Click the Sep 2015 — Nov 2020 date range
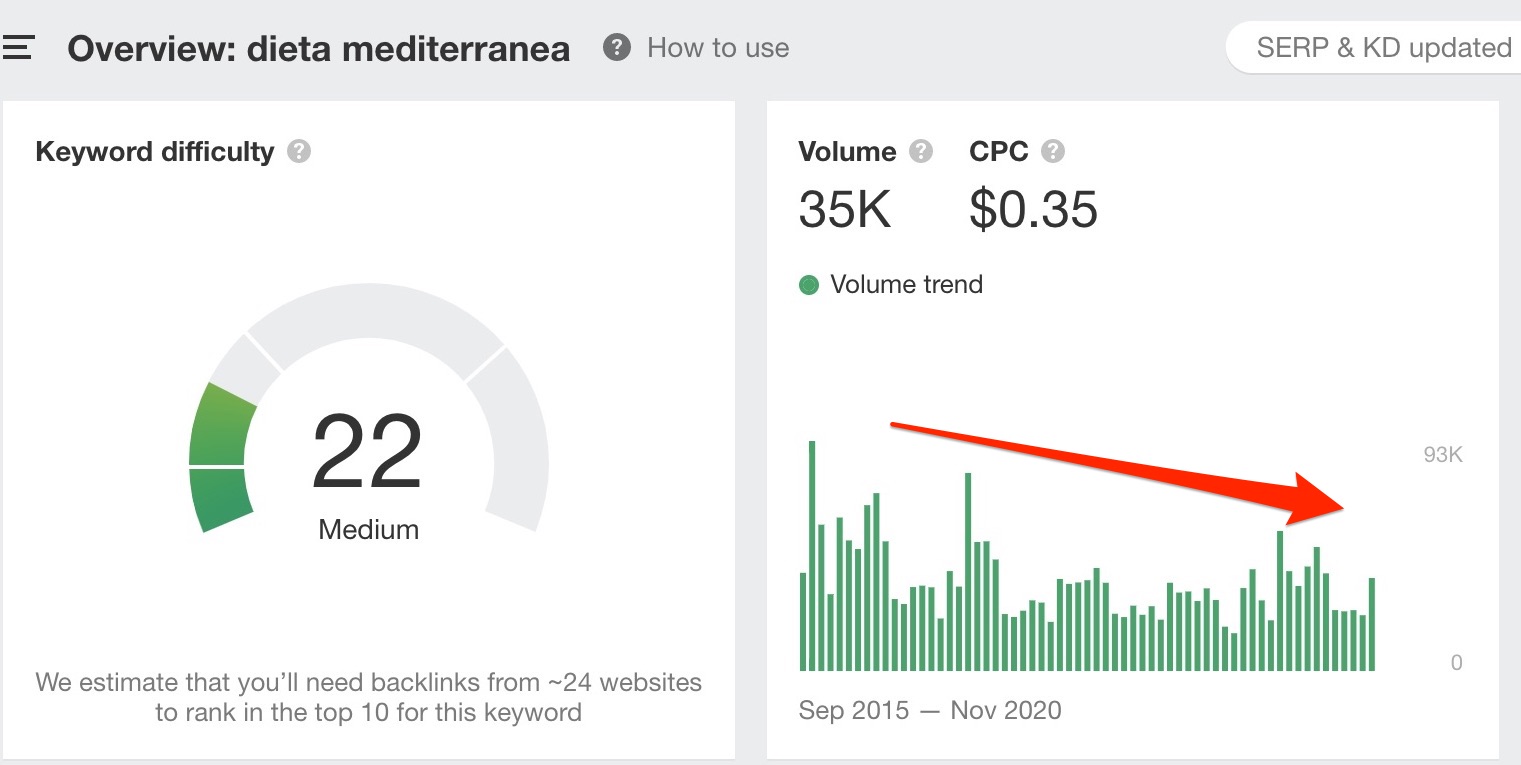Screen dimensions: 1521x765 930,711
